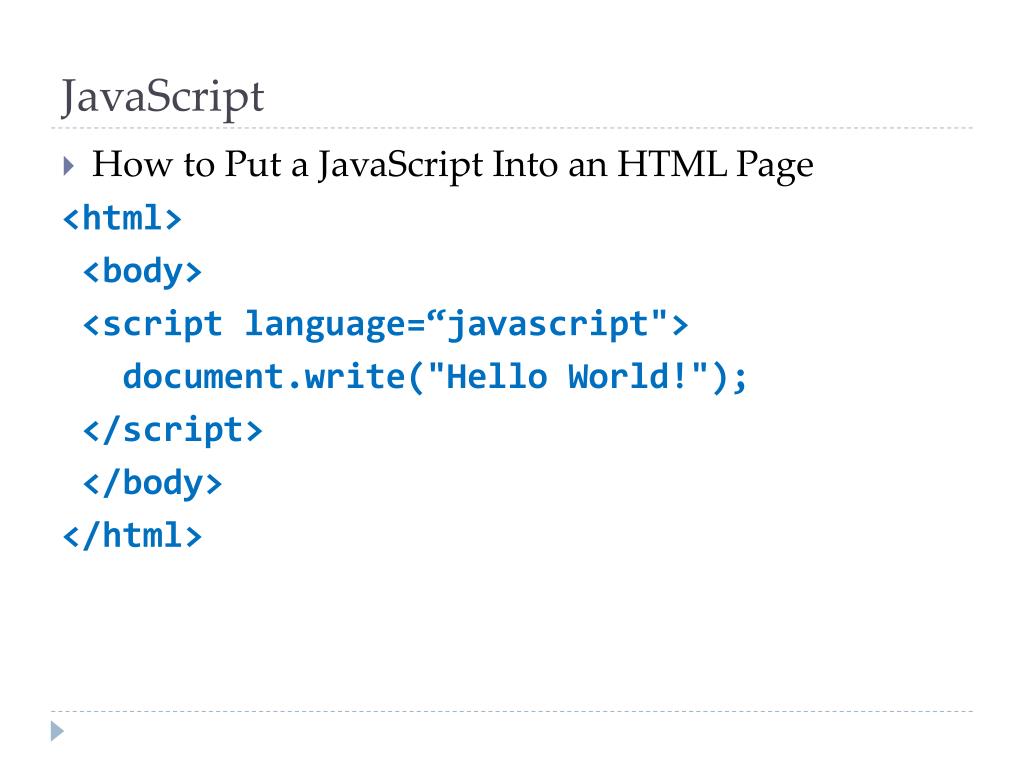
Task: Click the opening "<html>" code line
Action: (x=122, y=217)
